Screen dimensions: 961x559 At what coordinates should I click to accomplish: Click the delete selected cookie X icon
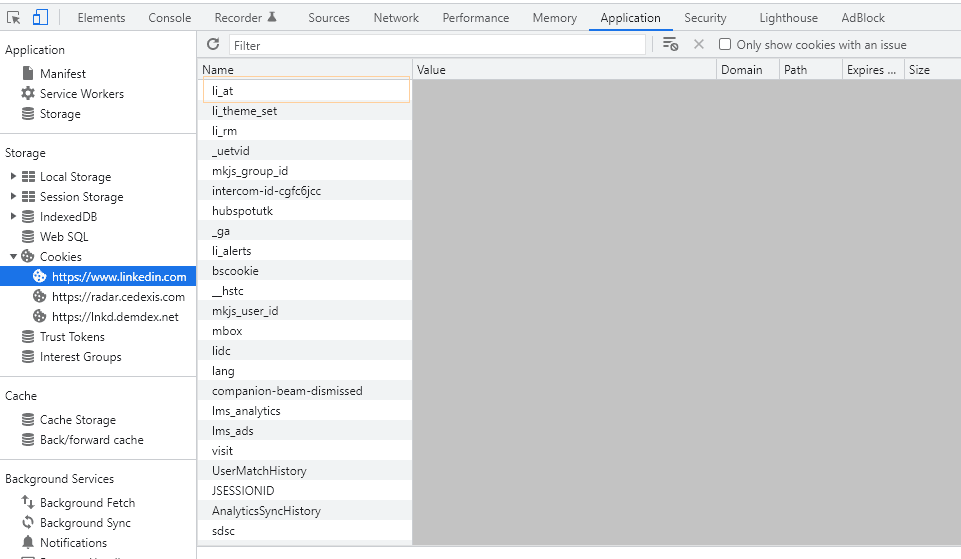699,44
